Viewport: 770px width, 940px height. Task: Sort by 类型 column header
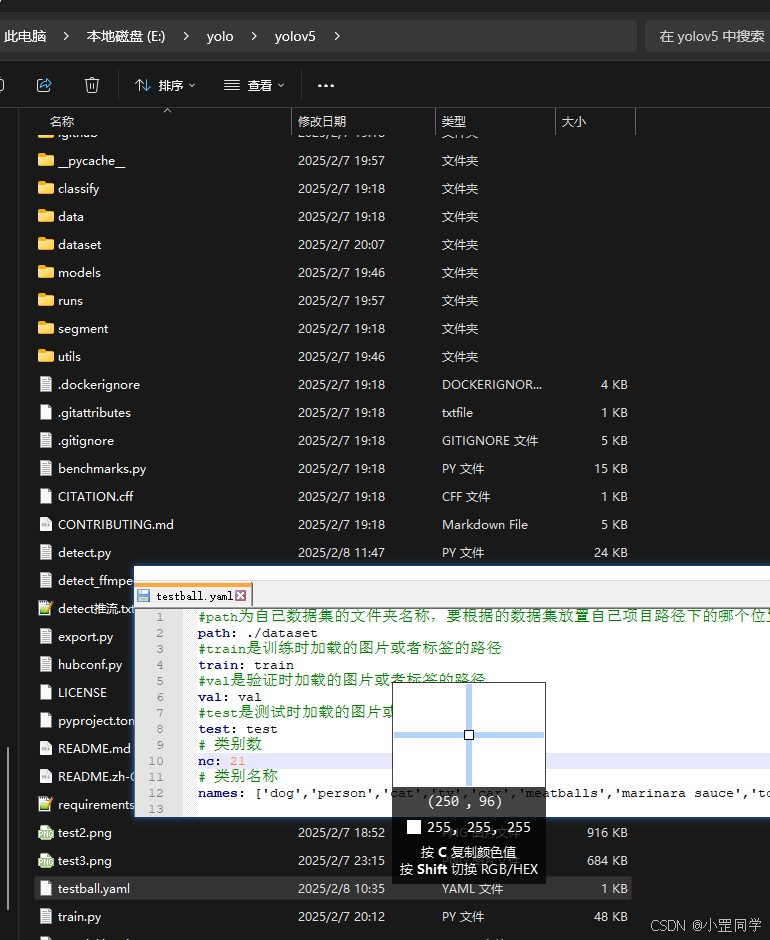tap(453, 122)
